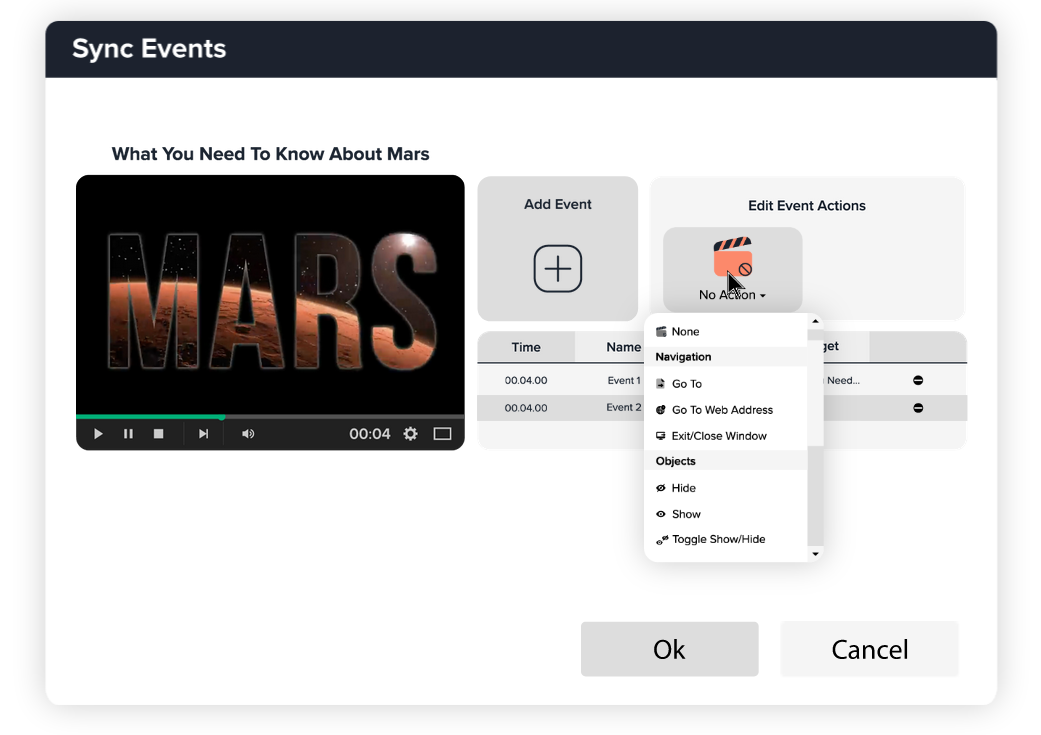Select Go To Web Address action
1041x735 pixels.
click(x=721, y=410)
